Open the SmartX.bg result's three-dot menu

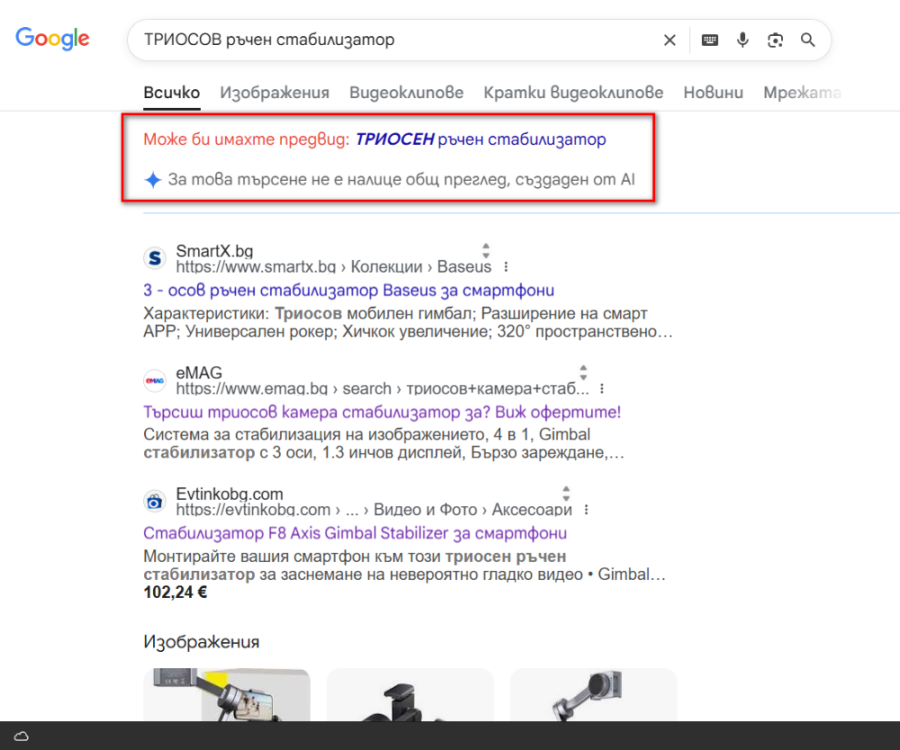(506, 267)
